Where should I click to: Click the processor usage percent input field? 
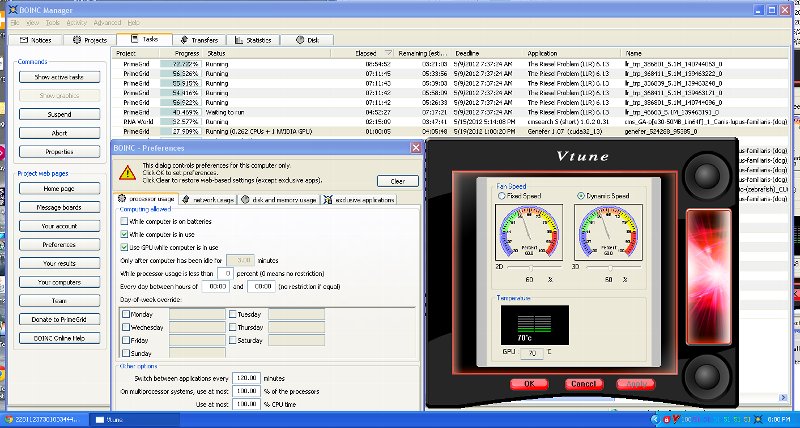pos(226,272)
